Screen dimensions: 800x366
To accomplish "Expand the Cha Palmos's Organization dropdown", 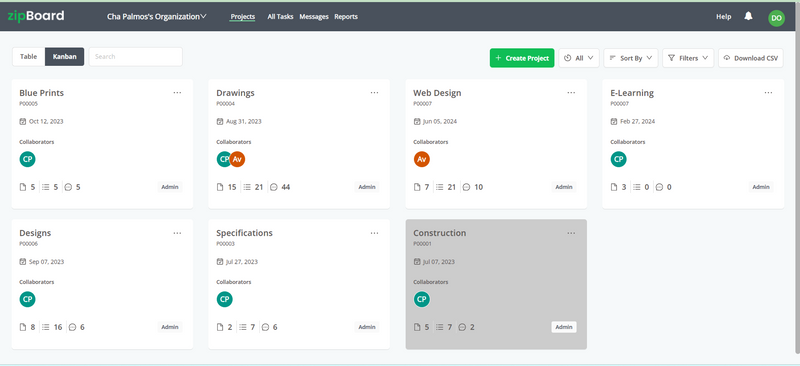I will pyautogui.click(x=157, y=16).
